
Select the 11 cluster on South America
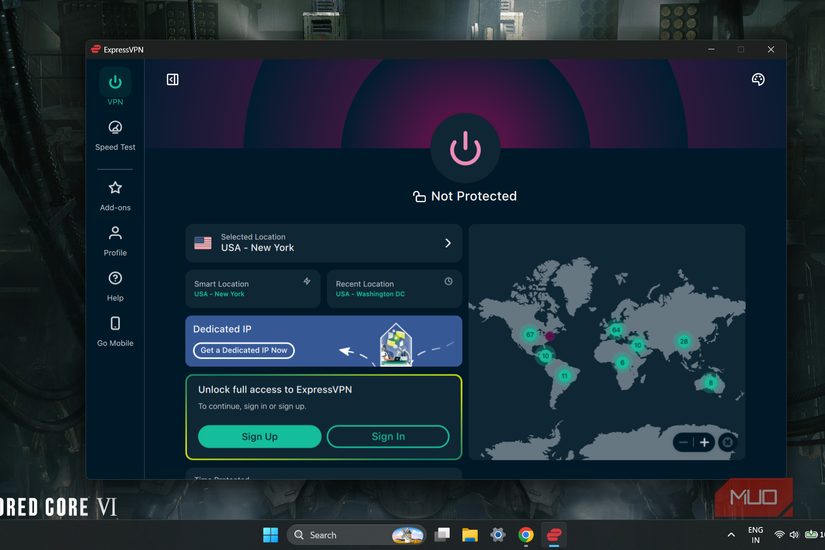pos(564,376)
